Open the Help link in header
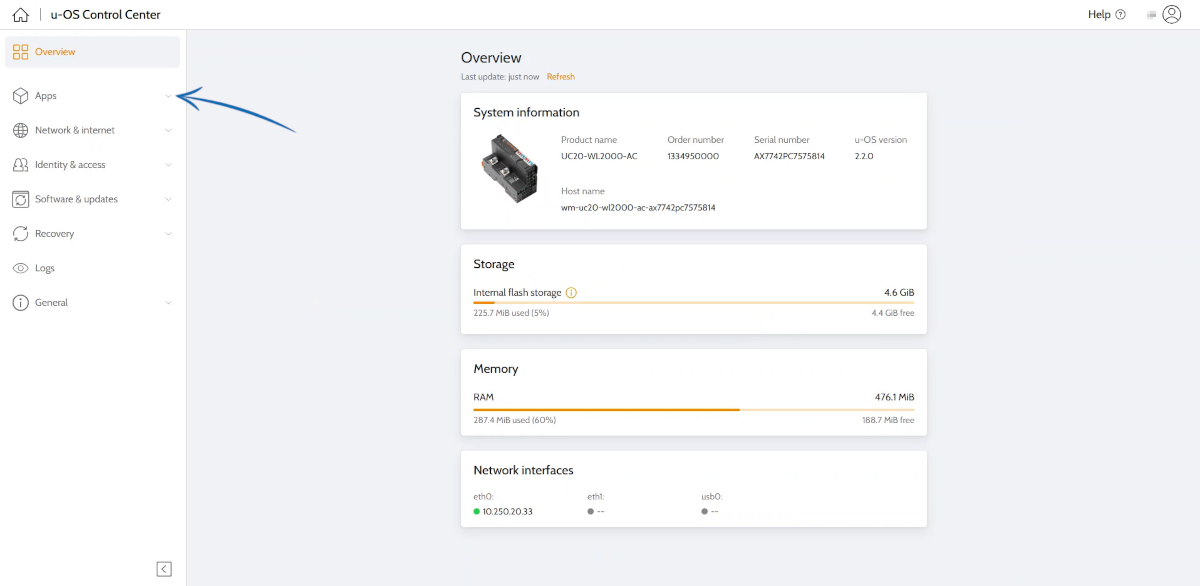The height and width of the screenshot is (586, 1200). point(1099,15)
